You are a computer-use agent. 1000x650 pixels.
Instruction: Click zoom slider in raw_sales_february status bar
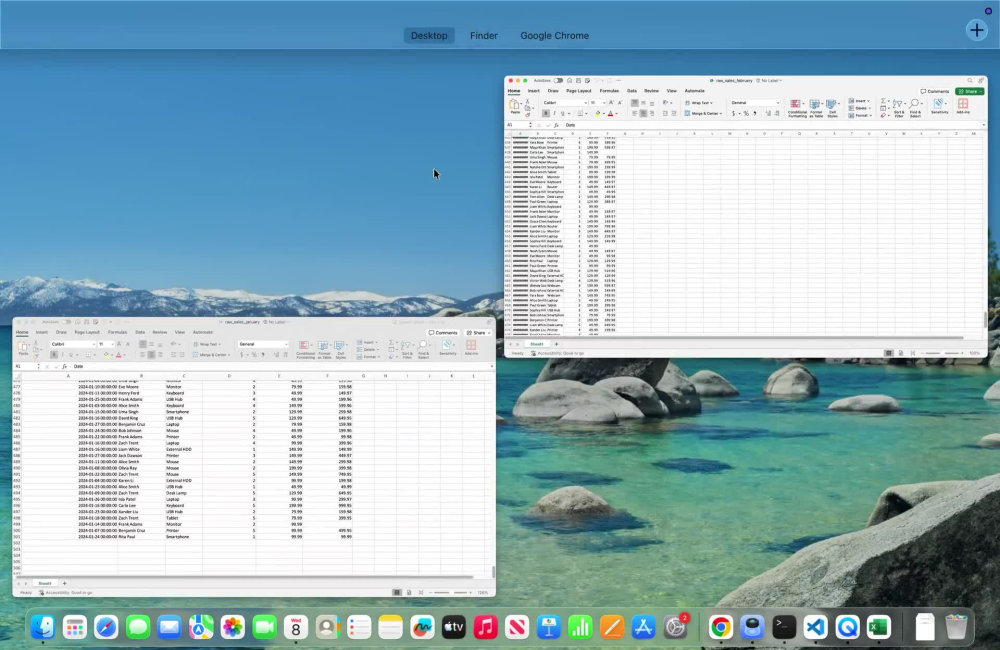944,353
